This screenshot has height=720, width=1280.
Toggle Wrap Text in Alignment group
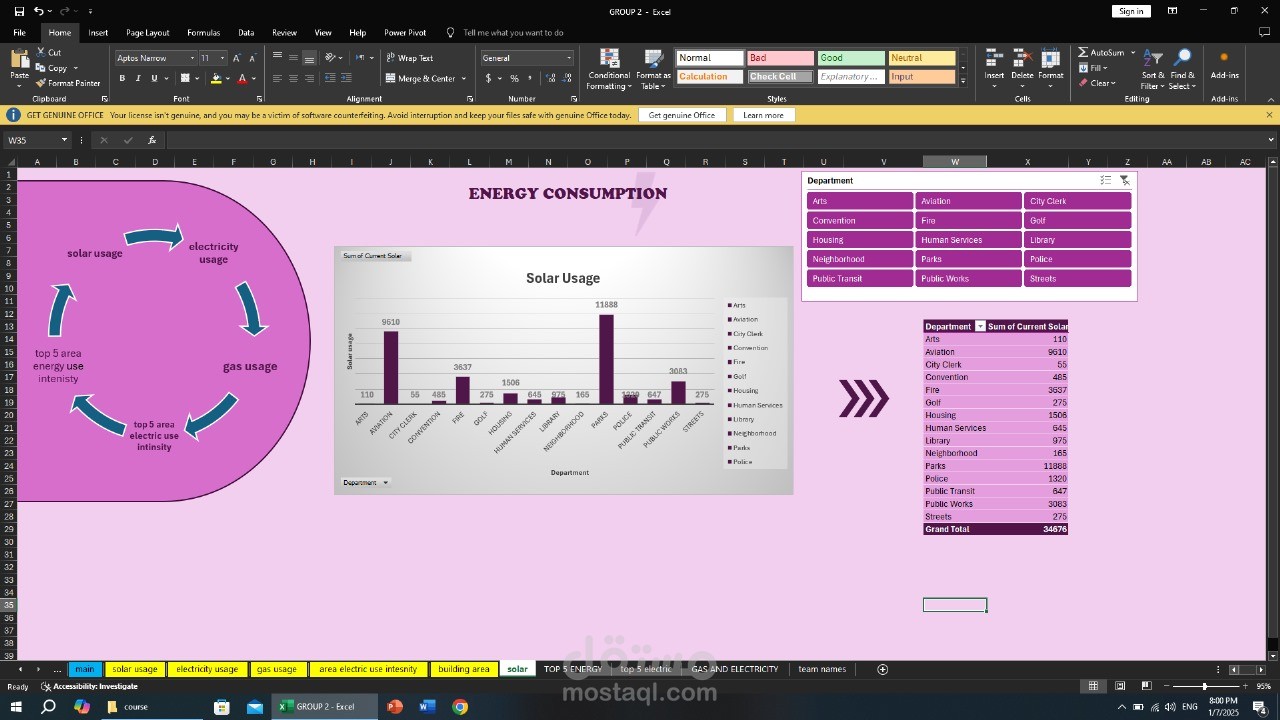(x=409, y=58)
